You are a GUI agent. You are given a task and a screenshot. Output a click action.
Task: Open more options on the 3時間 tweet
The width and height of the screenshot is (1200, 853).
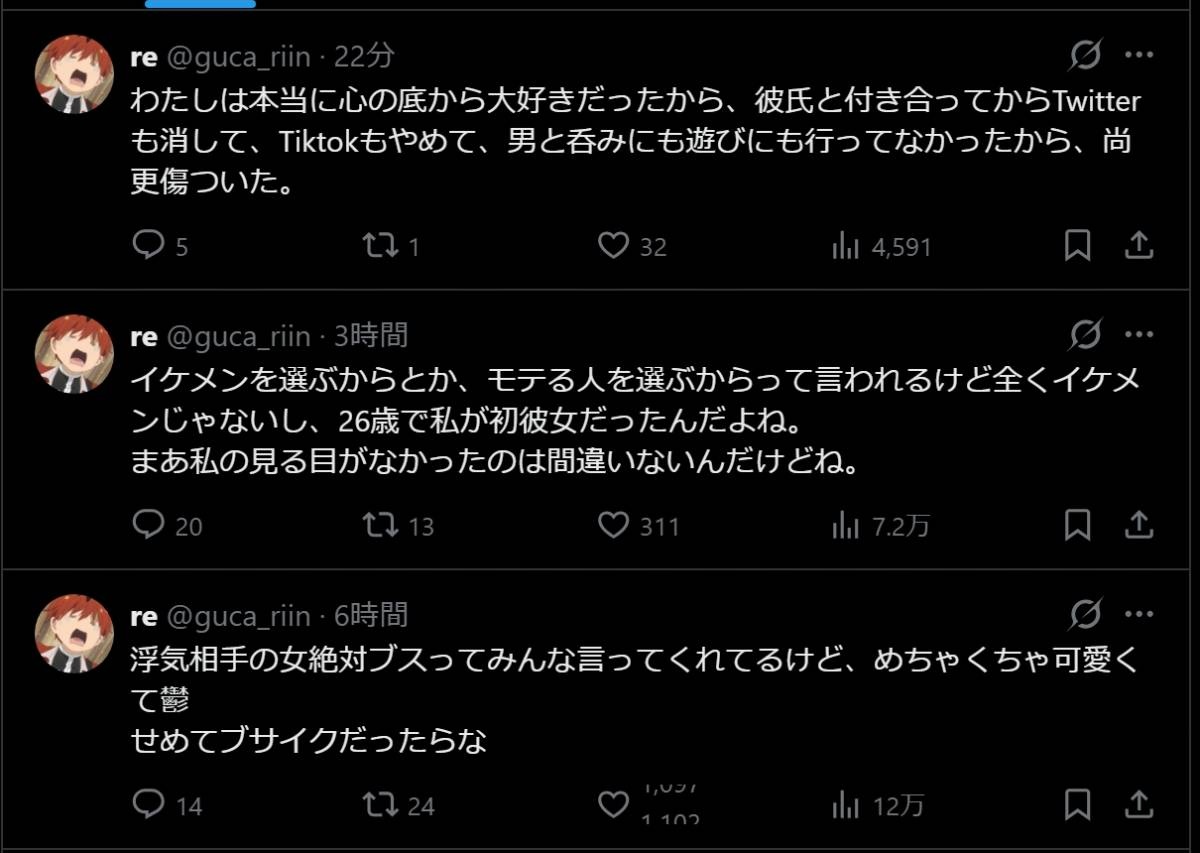(1140, 334)
